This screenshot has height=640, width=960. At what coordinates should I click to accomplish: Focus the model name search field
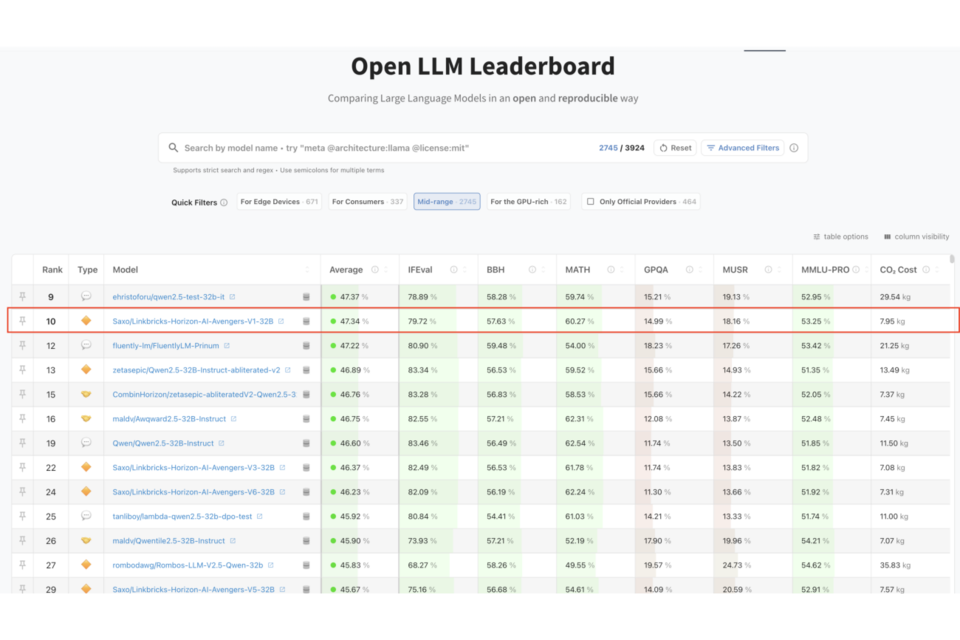pos(380,148)
